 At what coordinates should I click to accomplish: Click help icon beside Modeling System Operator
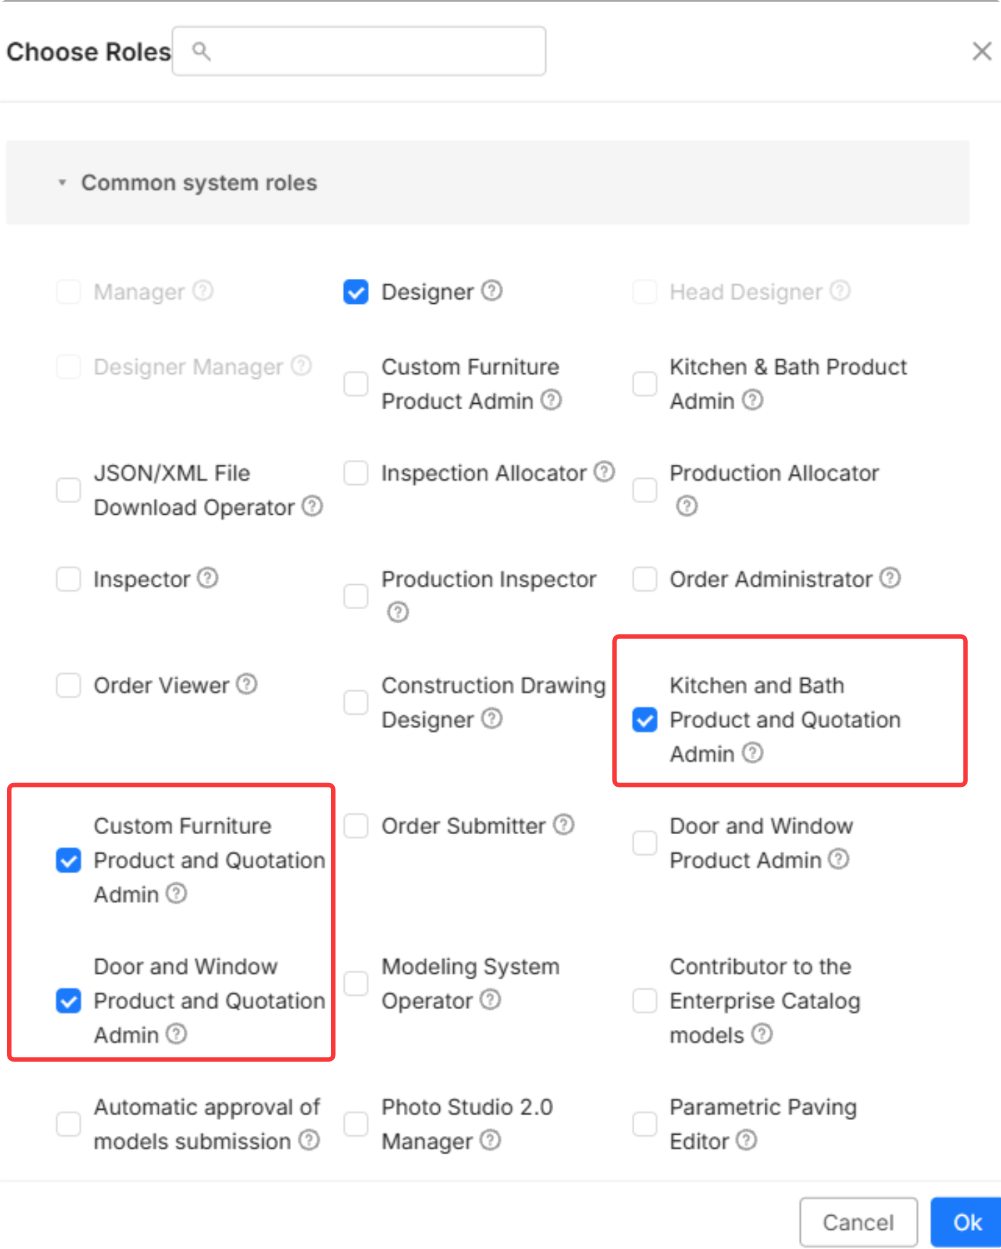pyautogui.click(x=490, y=1000)
